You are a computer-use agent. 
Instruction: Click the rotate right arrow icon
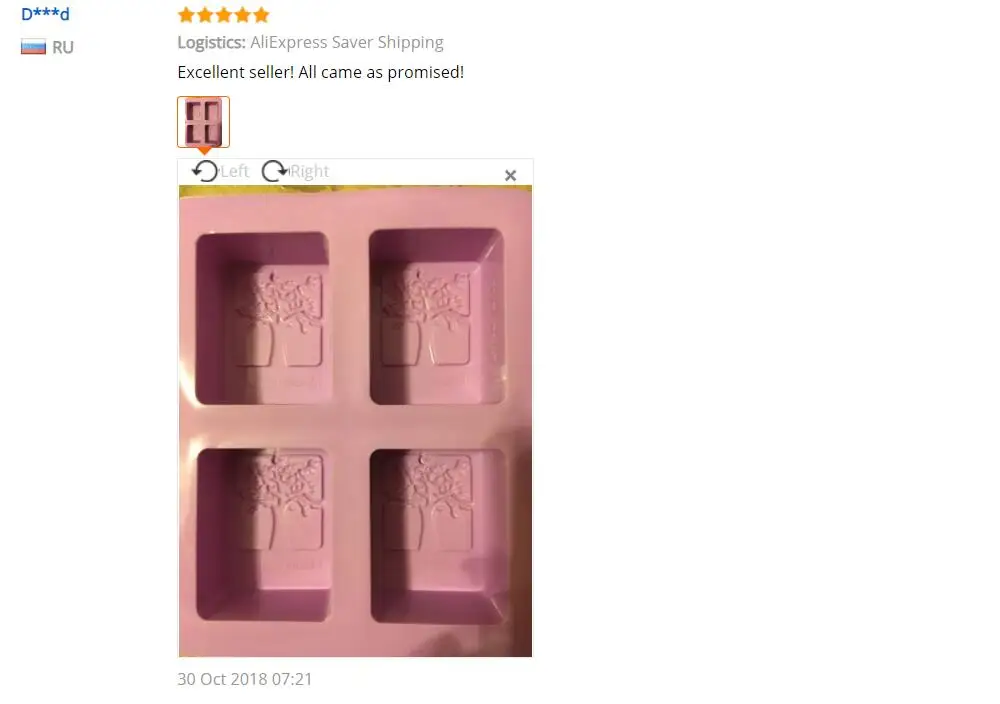pos(275,171)
